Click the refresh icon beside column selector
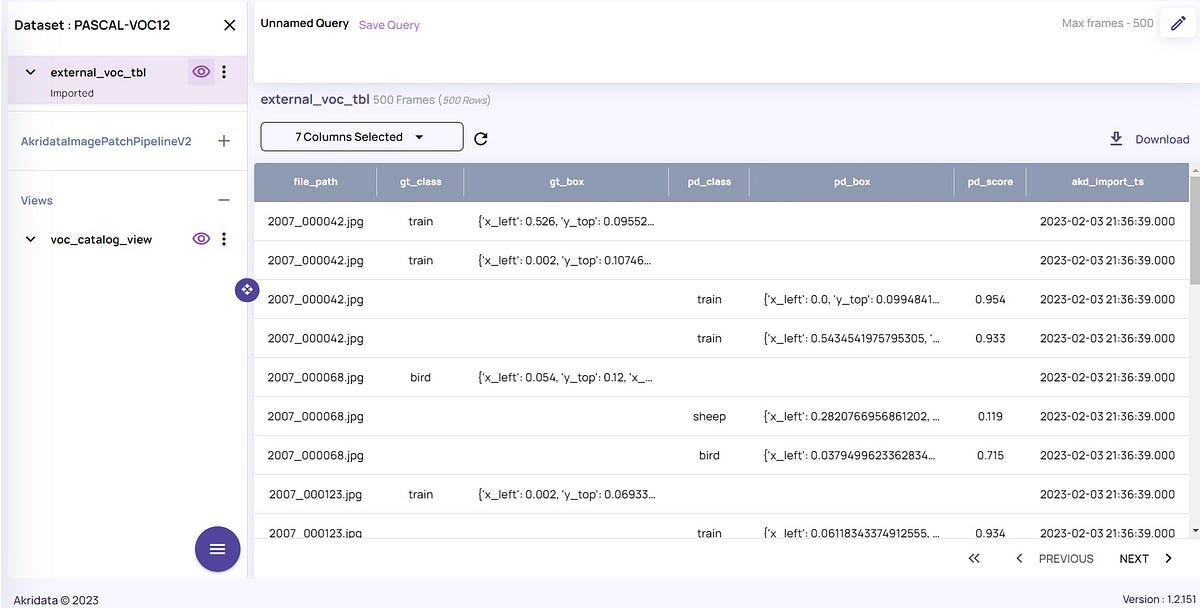The image size is (1200, 608). coord(481,138)
